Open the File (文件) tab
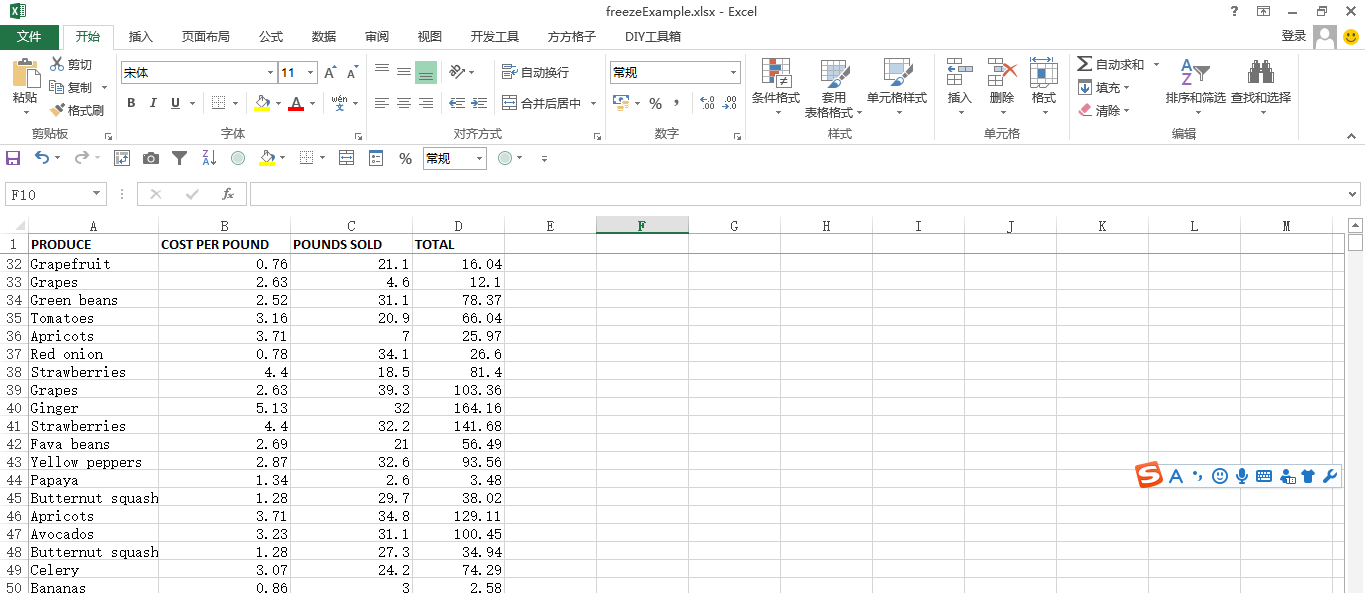The image size is (1365, 593). pyautogui.click(x=29, y=36)
